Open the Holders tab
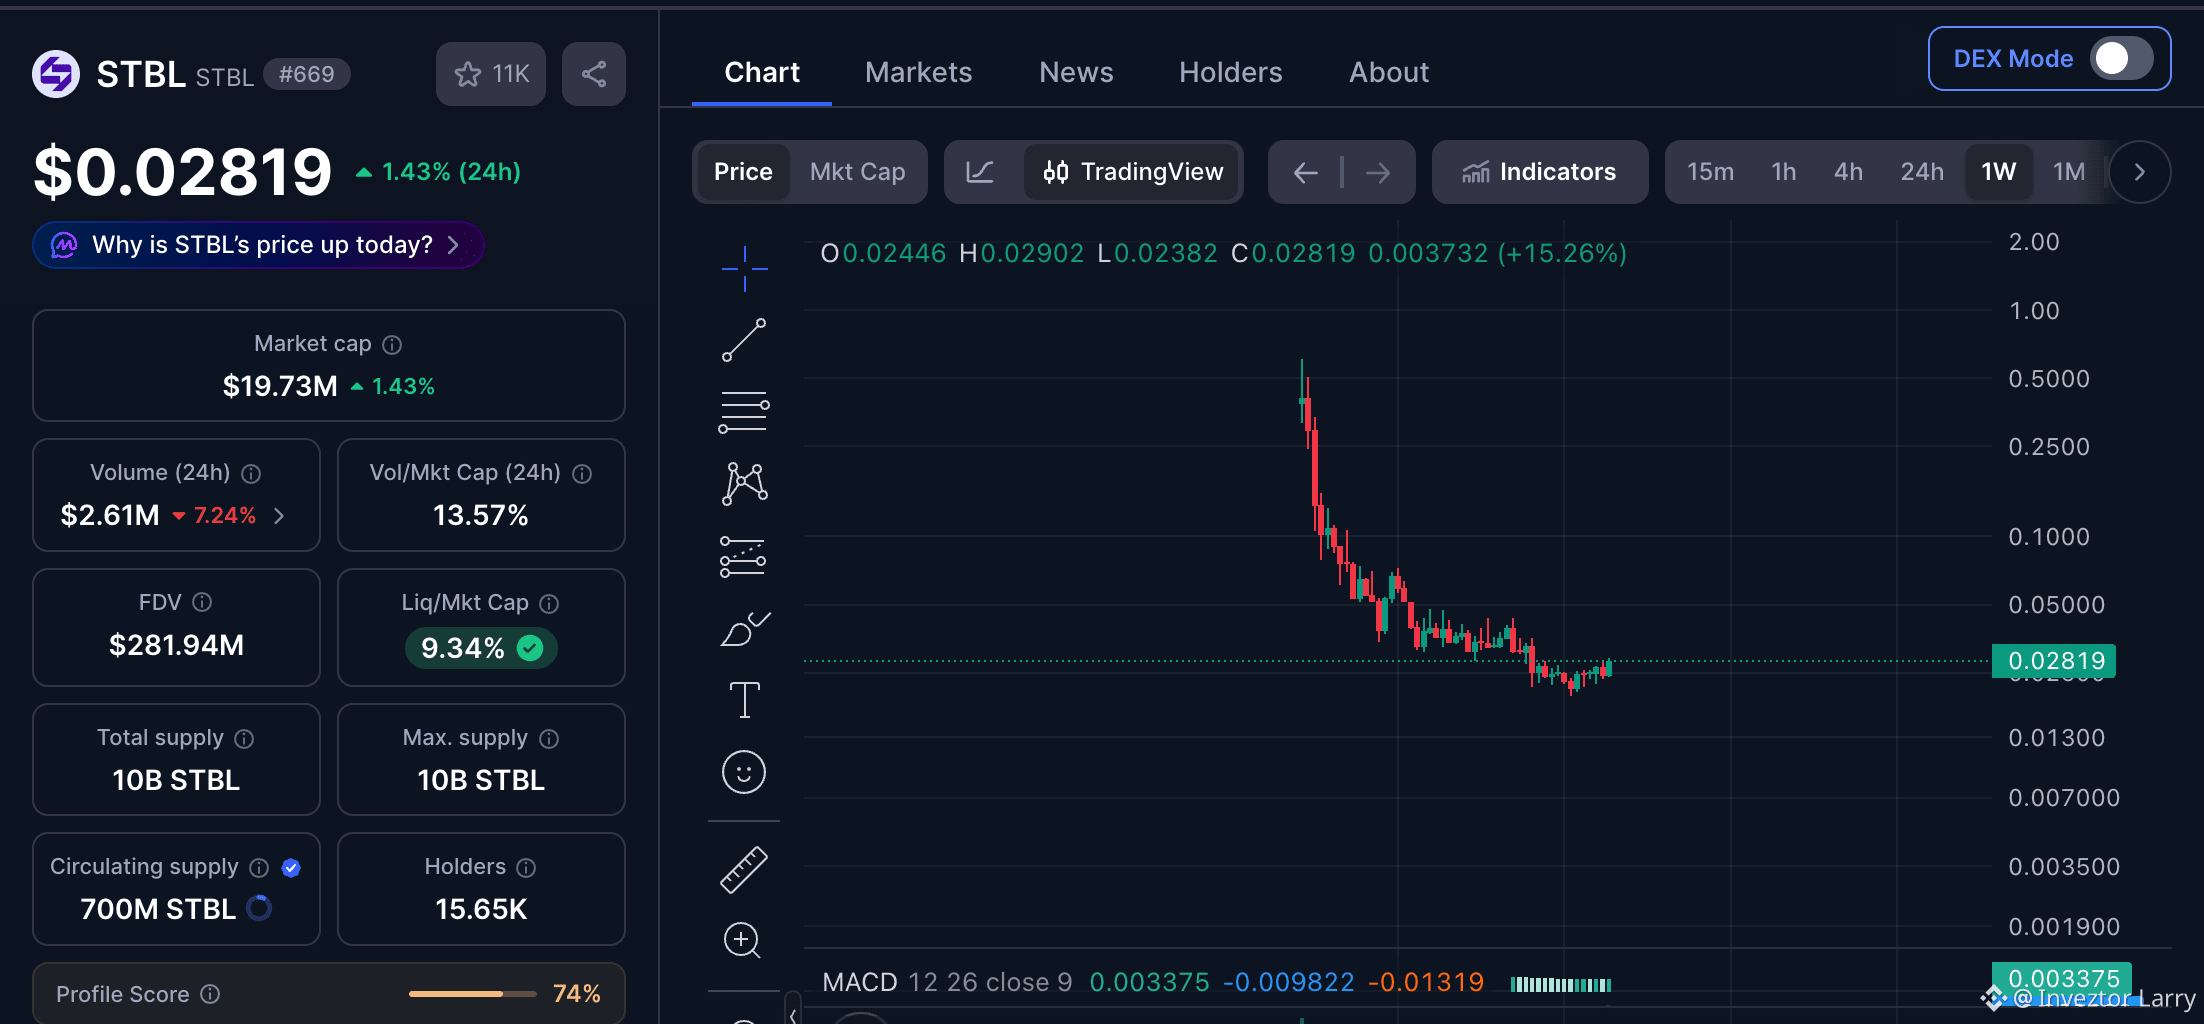Screen dimensions: 2204x1024 tap(1230, 72)
